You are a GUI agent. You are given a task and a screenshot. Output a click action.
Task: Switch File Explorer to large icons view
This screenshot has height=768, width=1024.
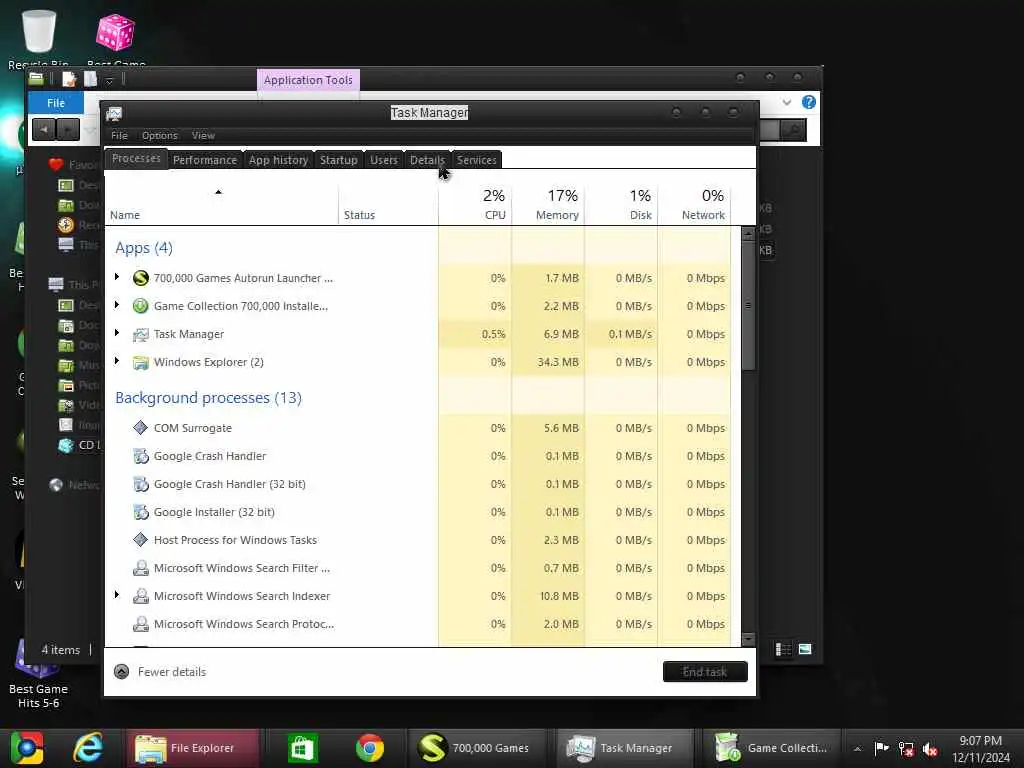[805, 649]
